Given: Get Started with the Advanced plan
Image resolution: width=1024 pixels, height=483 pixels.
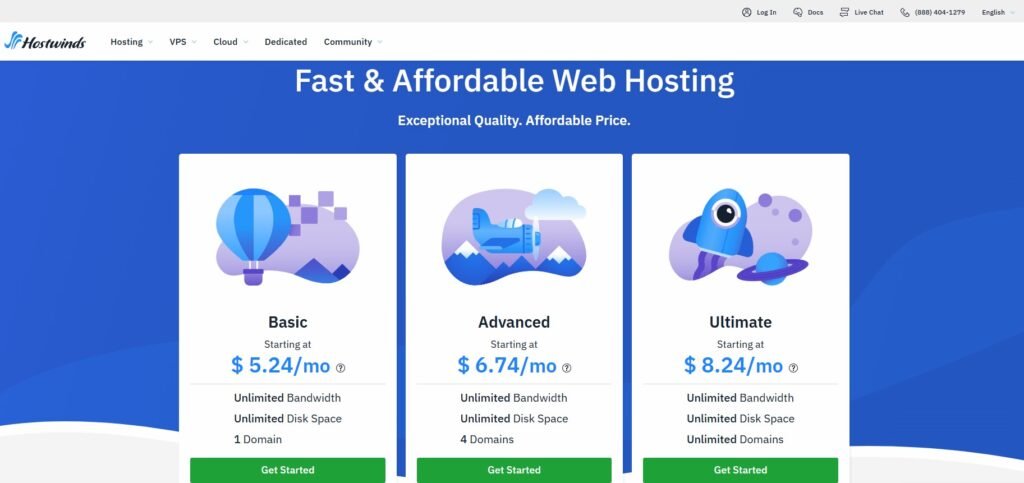Looking at the screenshot, I should click(x=514, y=470).
